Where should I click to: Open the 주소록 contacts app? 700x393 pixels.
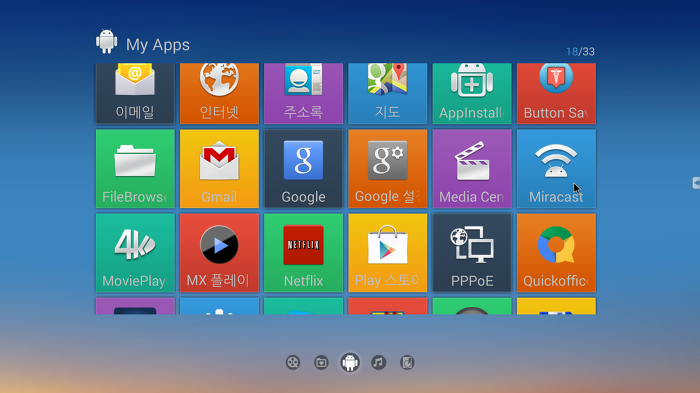(x=304, y=93)
